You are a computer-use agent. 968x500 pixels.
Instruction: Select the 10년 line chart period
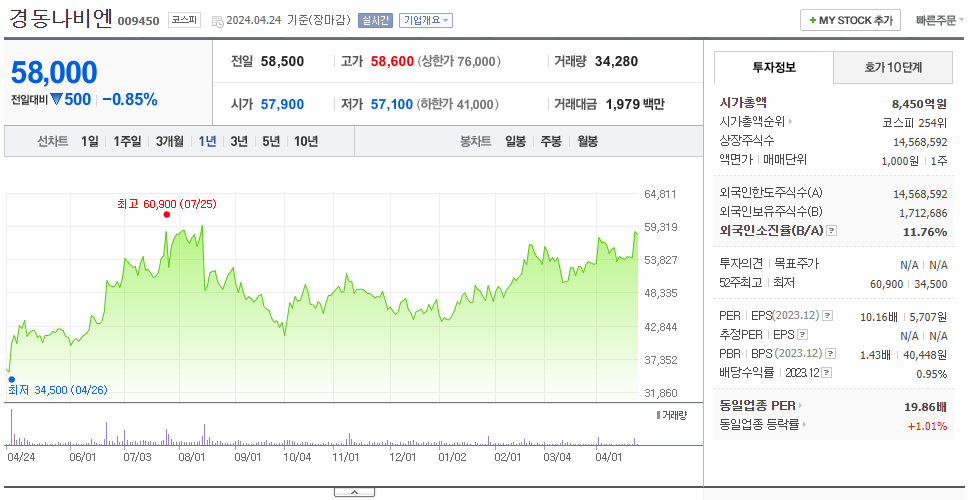click(306, 141)
